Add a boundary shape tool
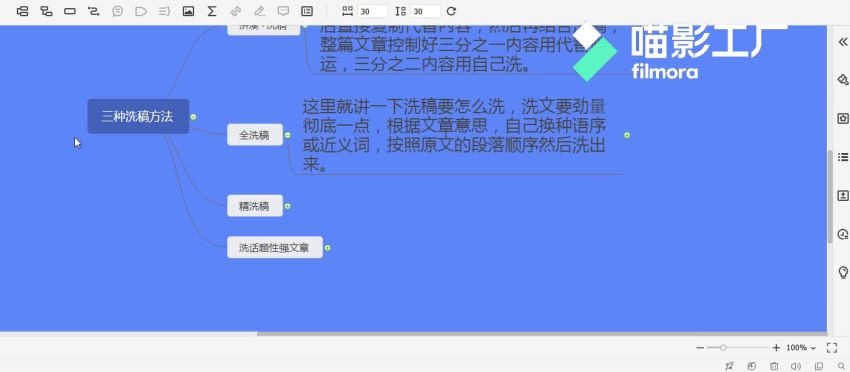The image size is (850, 372). 141,11
